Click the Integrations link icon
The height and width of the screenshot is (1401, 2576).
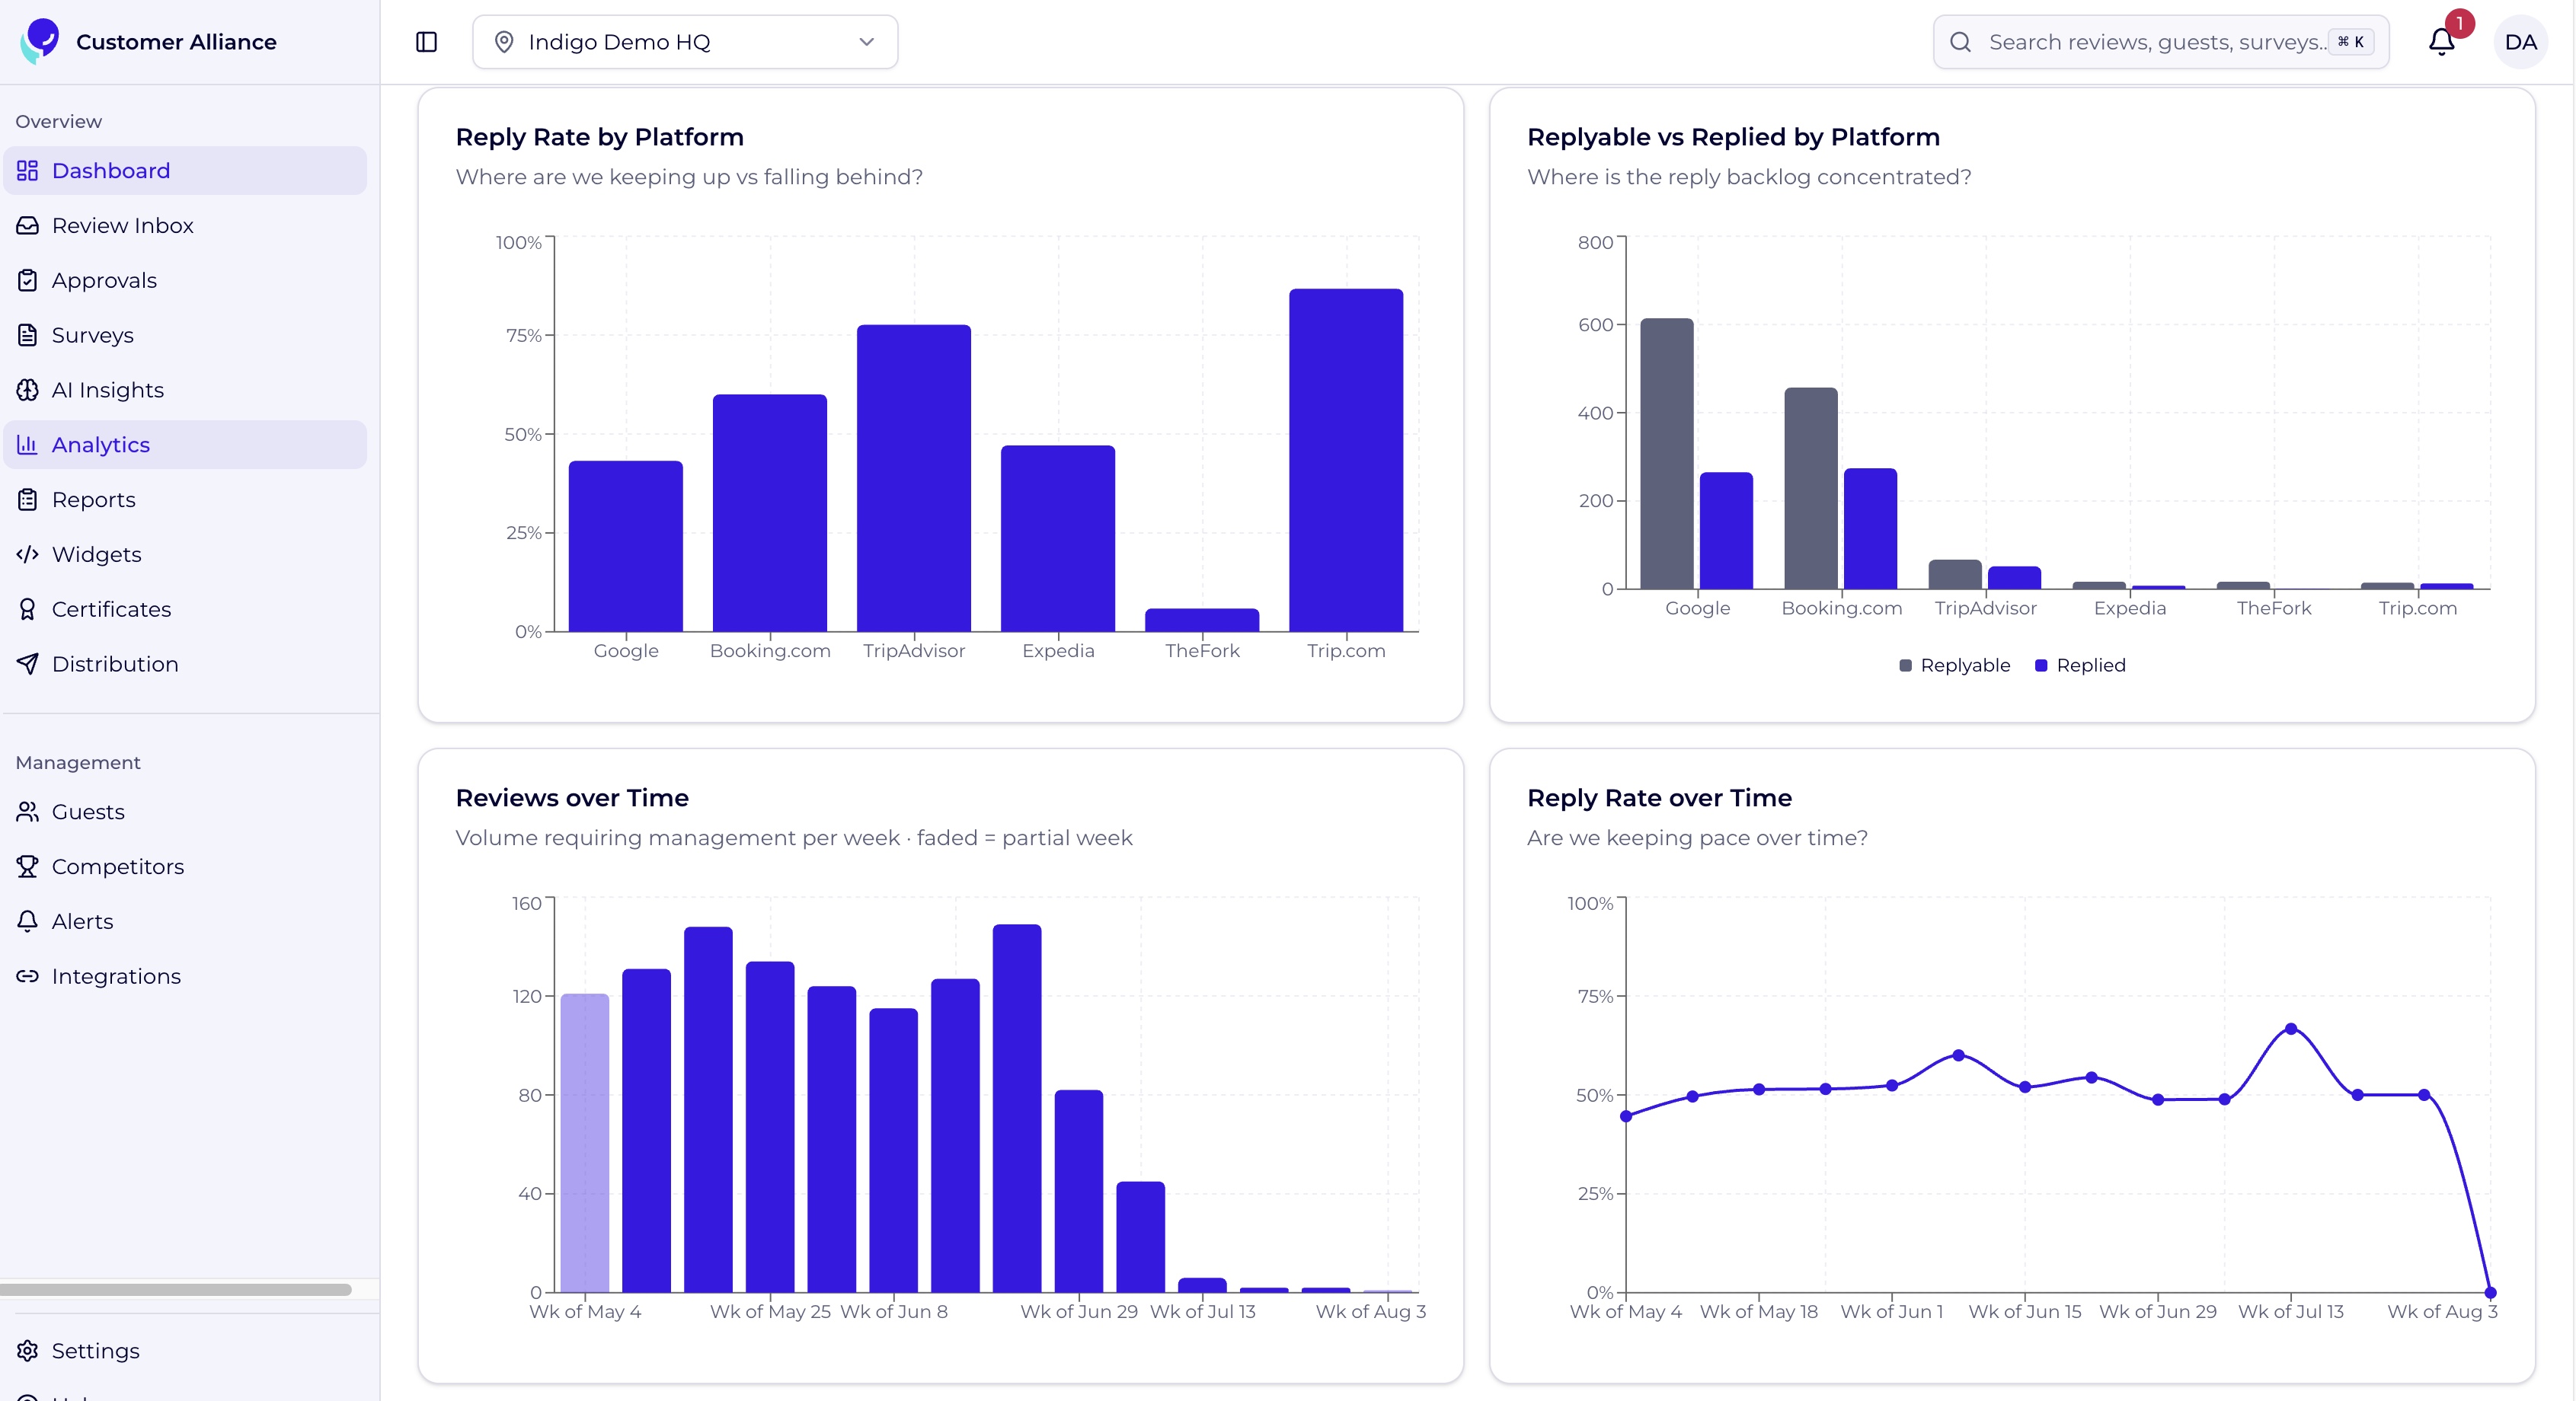pyautogui.click(x=27, y=977)
